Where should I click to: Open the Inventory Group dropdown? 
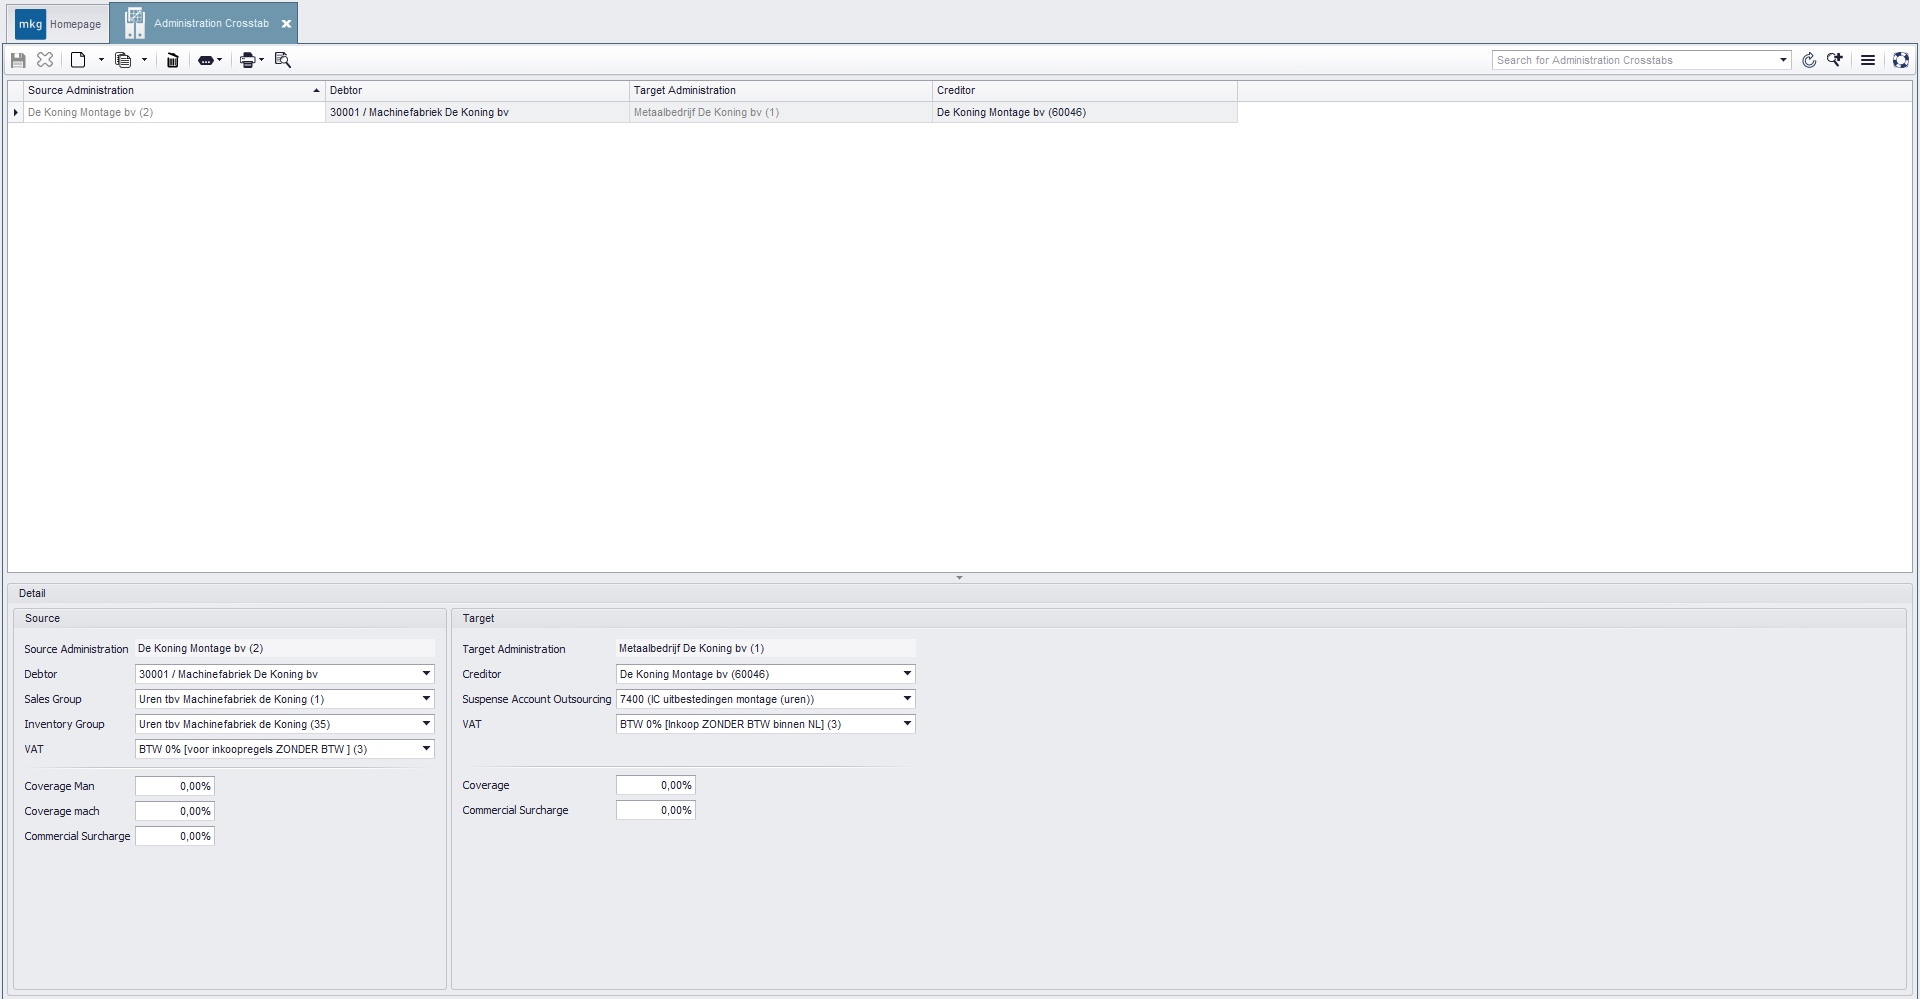(x=426, y=724)
